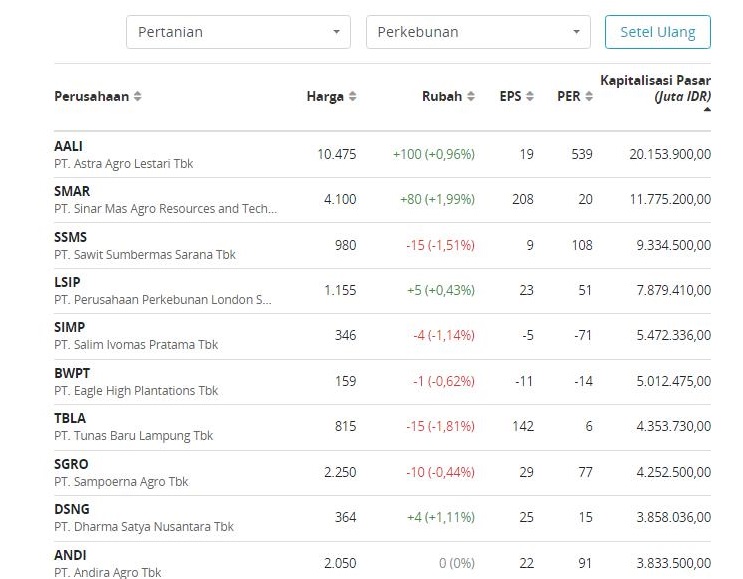
Task: Click SGRO change -10 (-0,44%)
Action: (440, 472)
